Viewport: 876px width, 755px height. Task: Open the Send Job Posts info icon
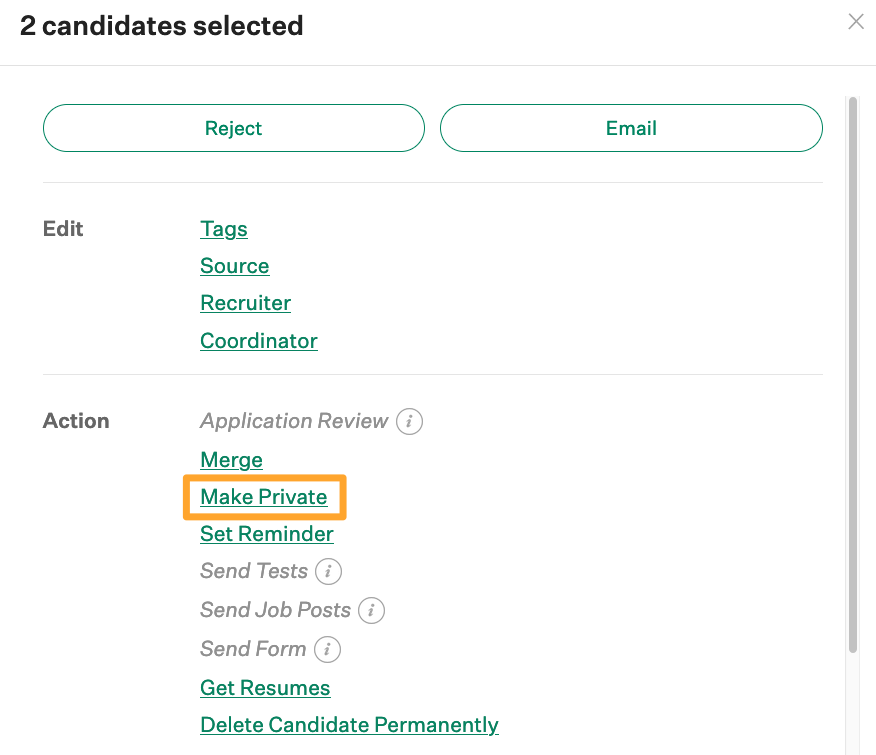pos(371,610)
